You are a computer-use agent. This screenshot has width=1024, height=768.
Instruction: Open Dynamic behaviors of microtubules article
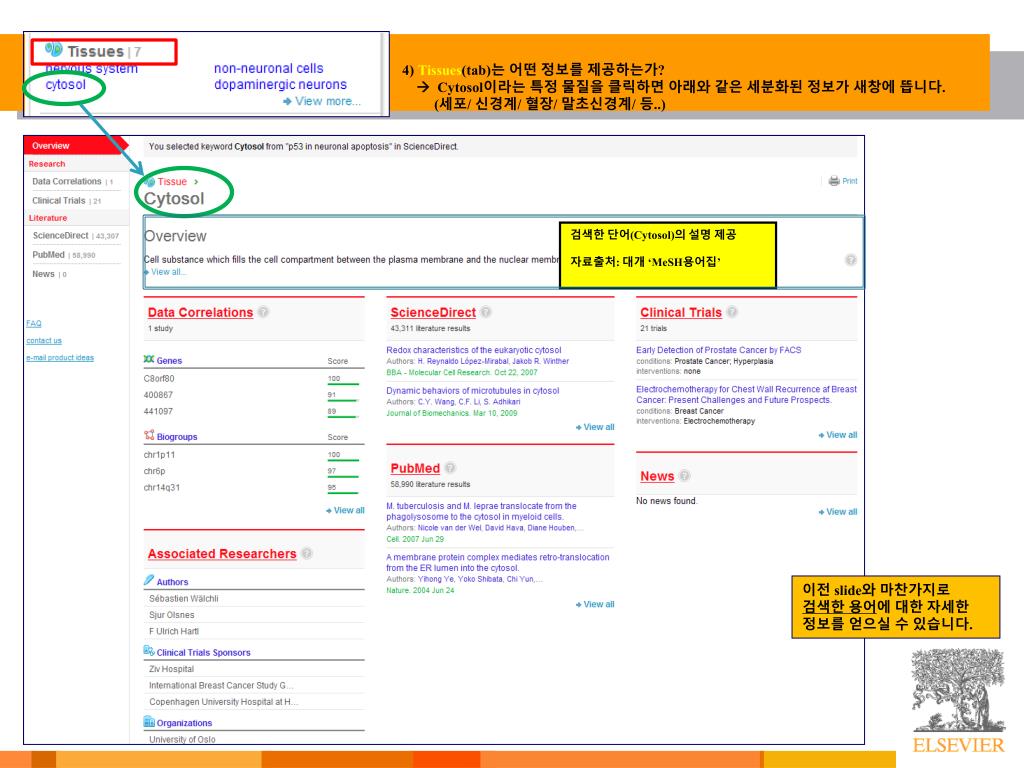pyautogui.click(x=472, y=391)
